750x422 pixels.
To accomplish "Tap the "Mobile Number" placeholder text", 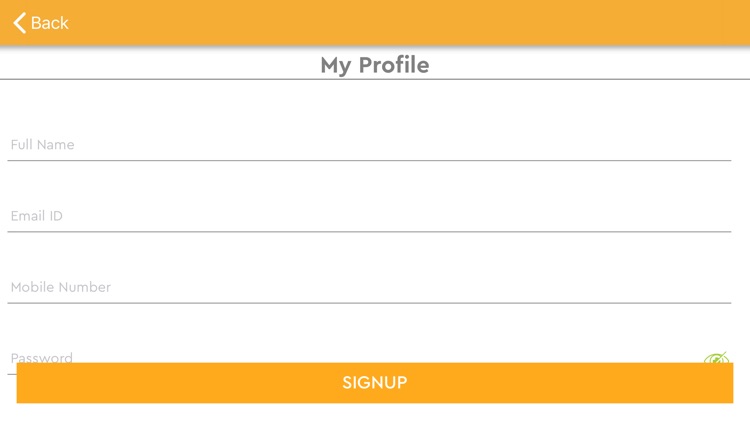I will point(61,287).
